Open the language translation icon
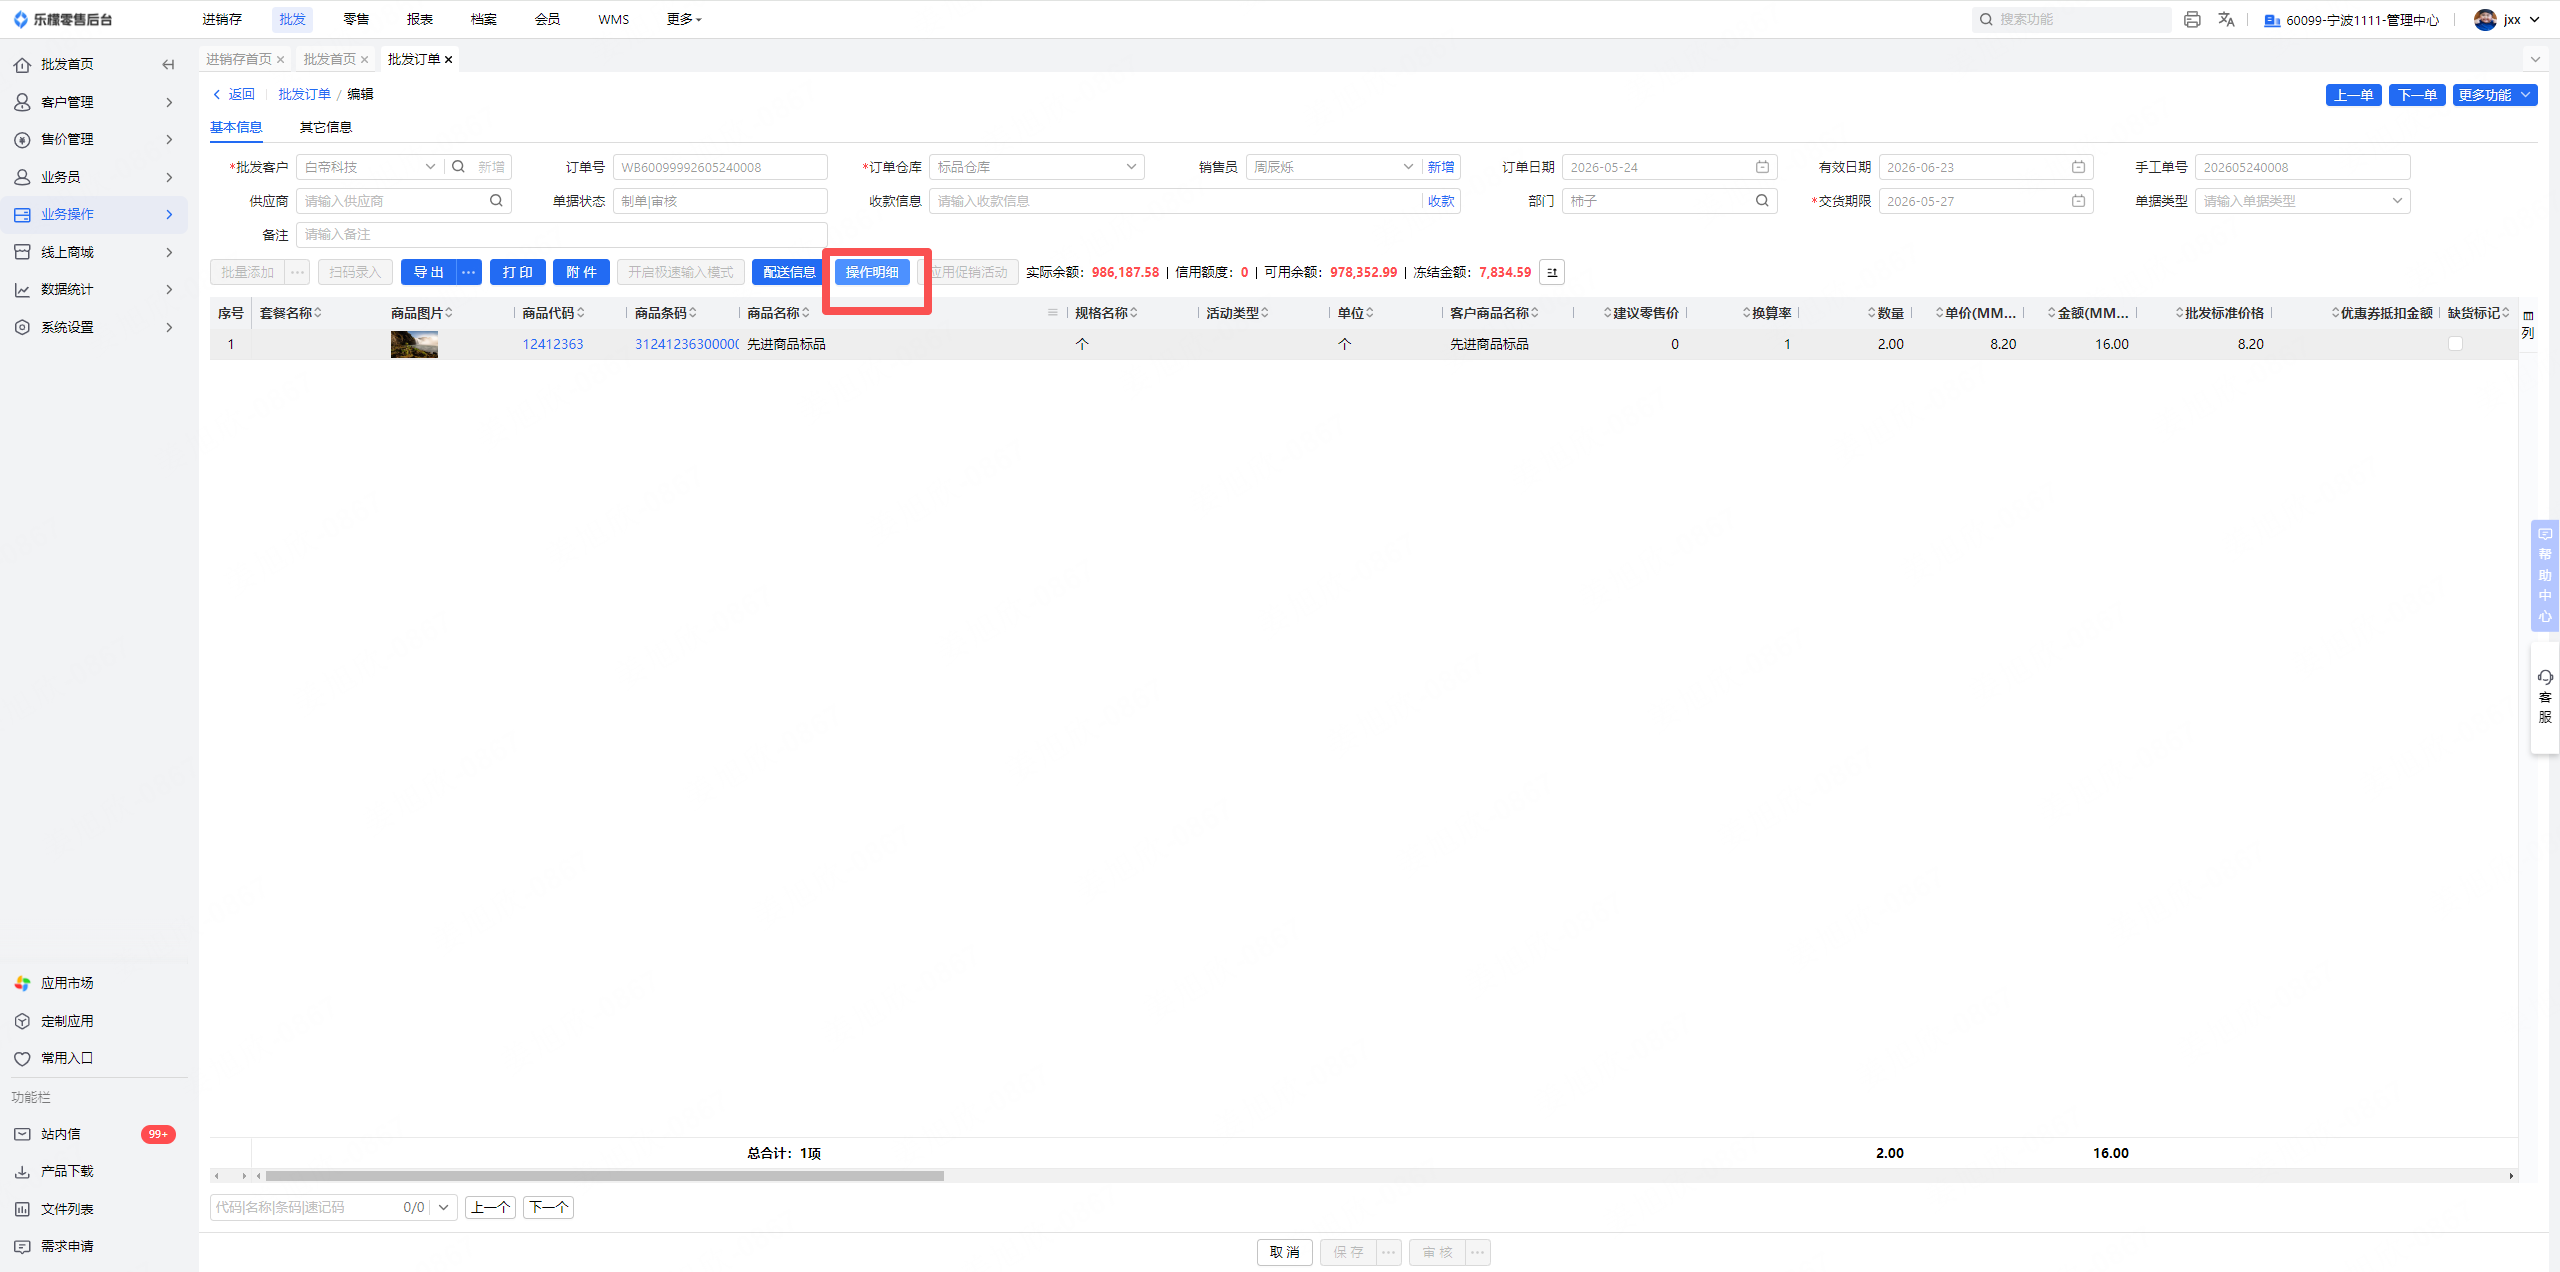 (x=2226, y=19)
